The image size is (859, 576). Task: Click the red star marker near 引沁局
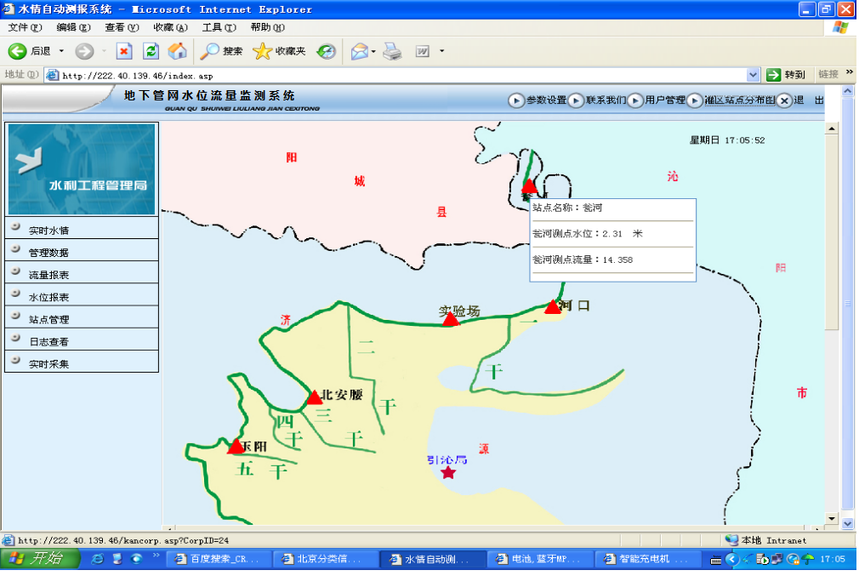(x=449, y=474)
